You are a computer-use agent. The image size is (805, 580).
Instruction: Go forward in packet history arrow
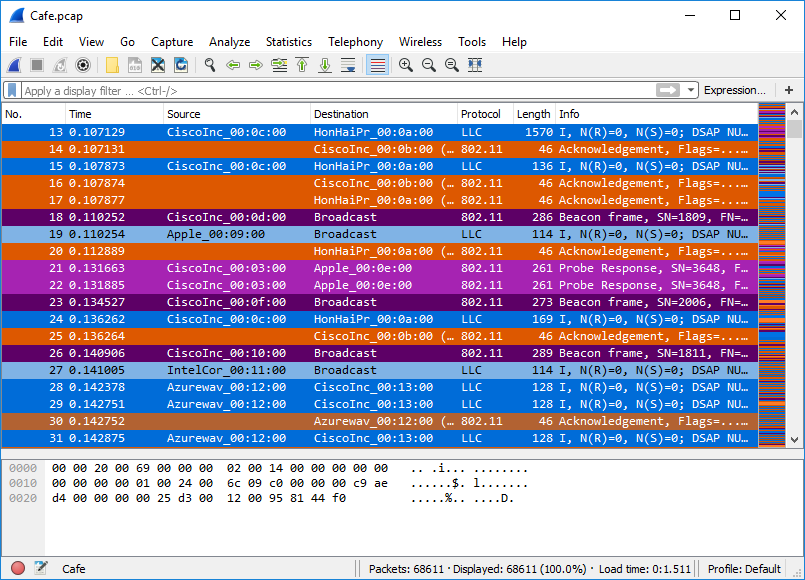[256, 65]
